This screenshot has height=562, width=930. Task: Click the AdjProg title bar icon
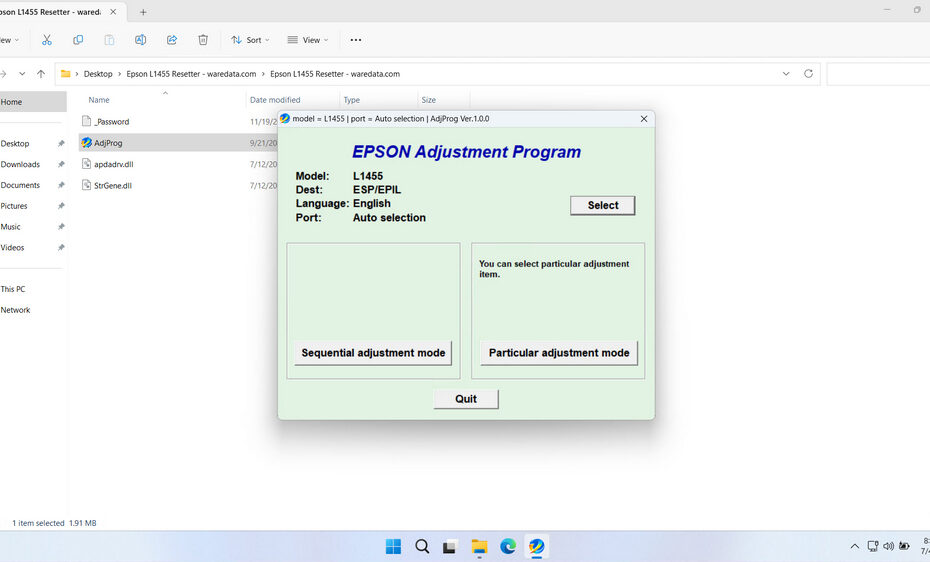[285, 119]
